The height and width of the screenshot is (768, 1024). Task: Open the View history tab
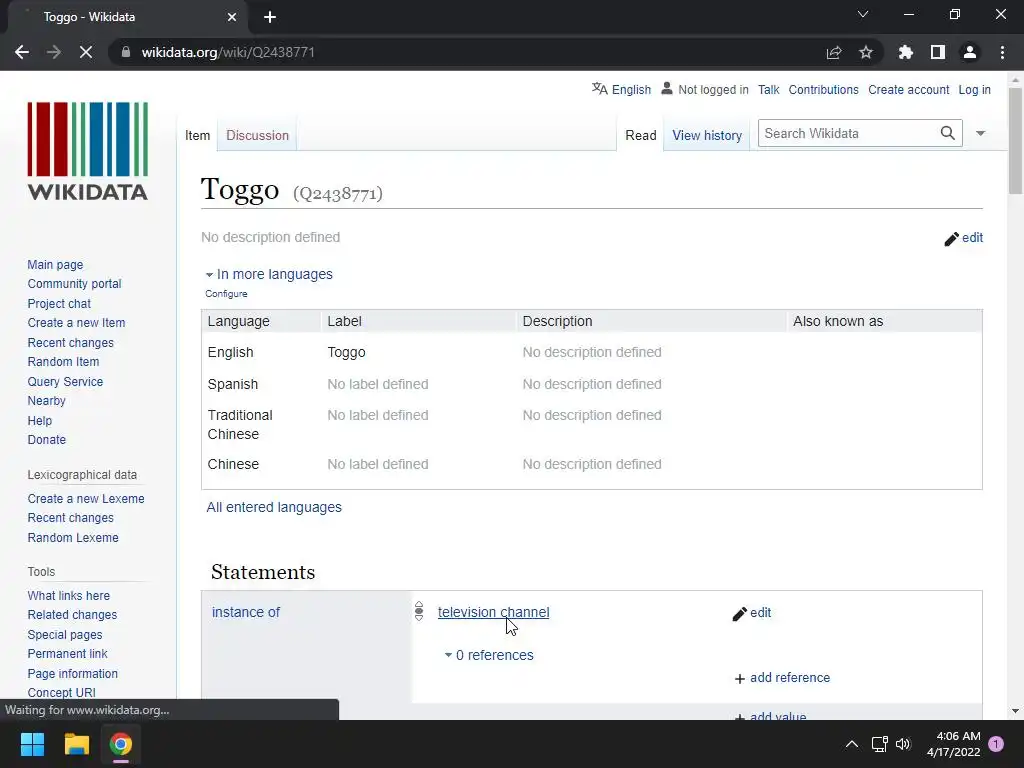707,135
